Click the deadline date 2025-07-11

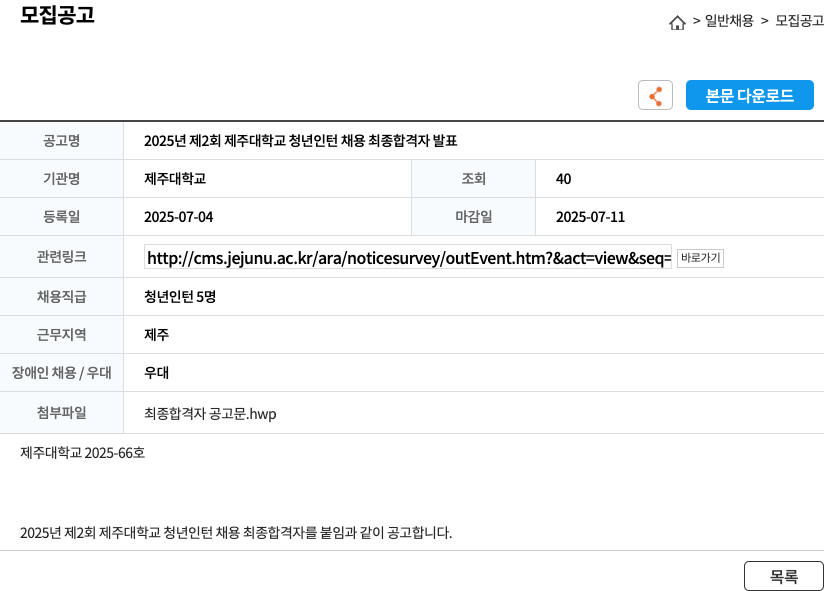point(590,217)
